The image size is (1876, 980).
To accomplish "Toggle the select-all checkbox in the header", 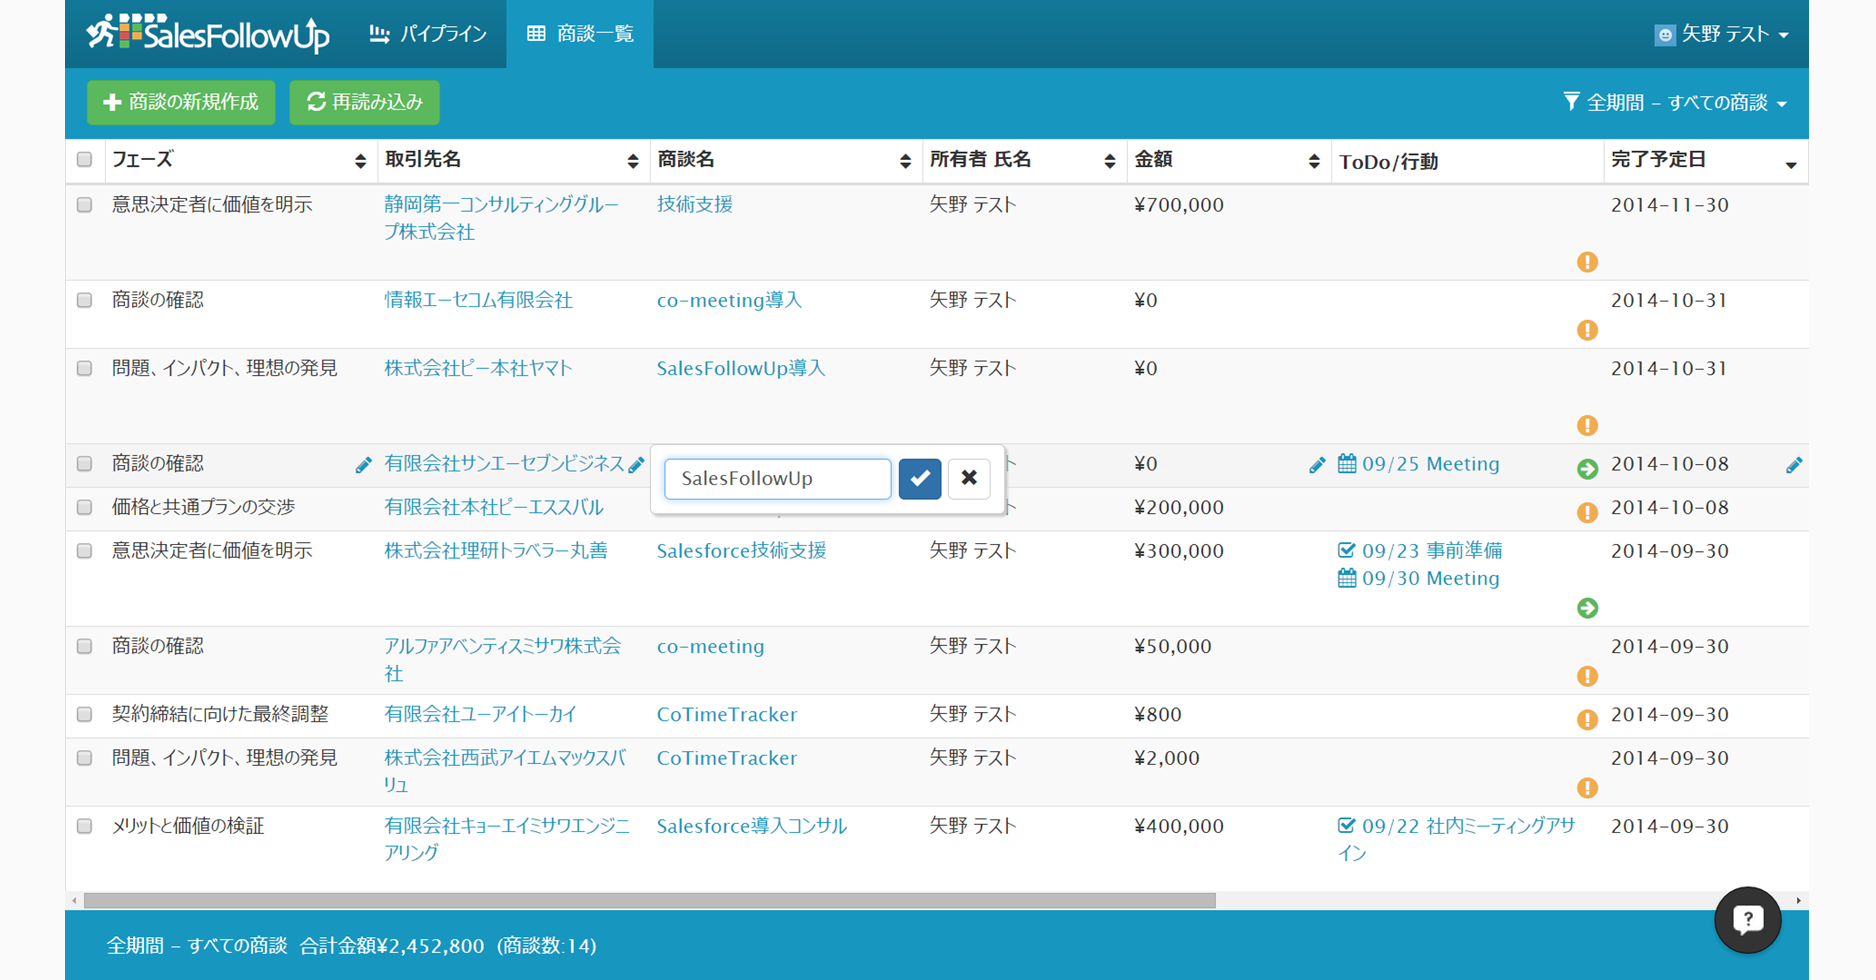I will [x=85, y=160].
